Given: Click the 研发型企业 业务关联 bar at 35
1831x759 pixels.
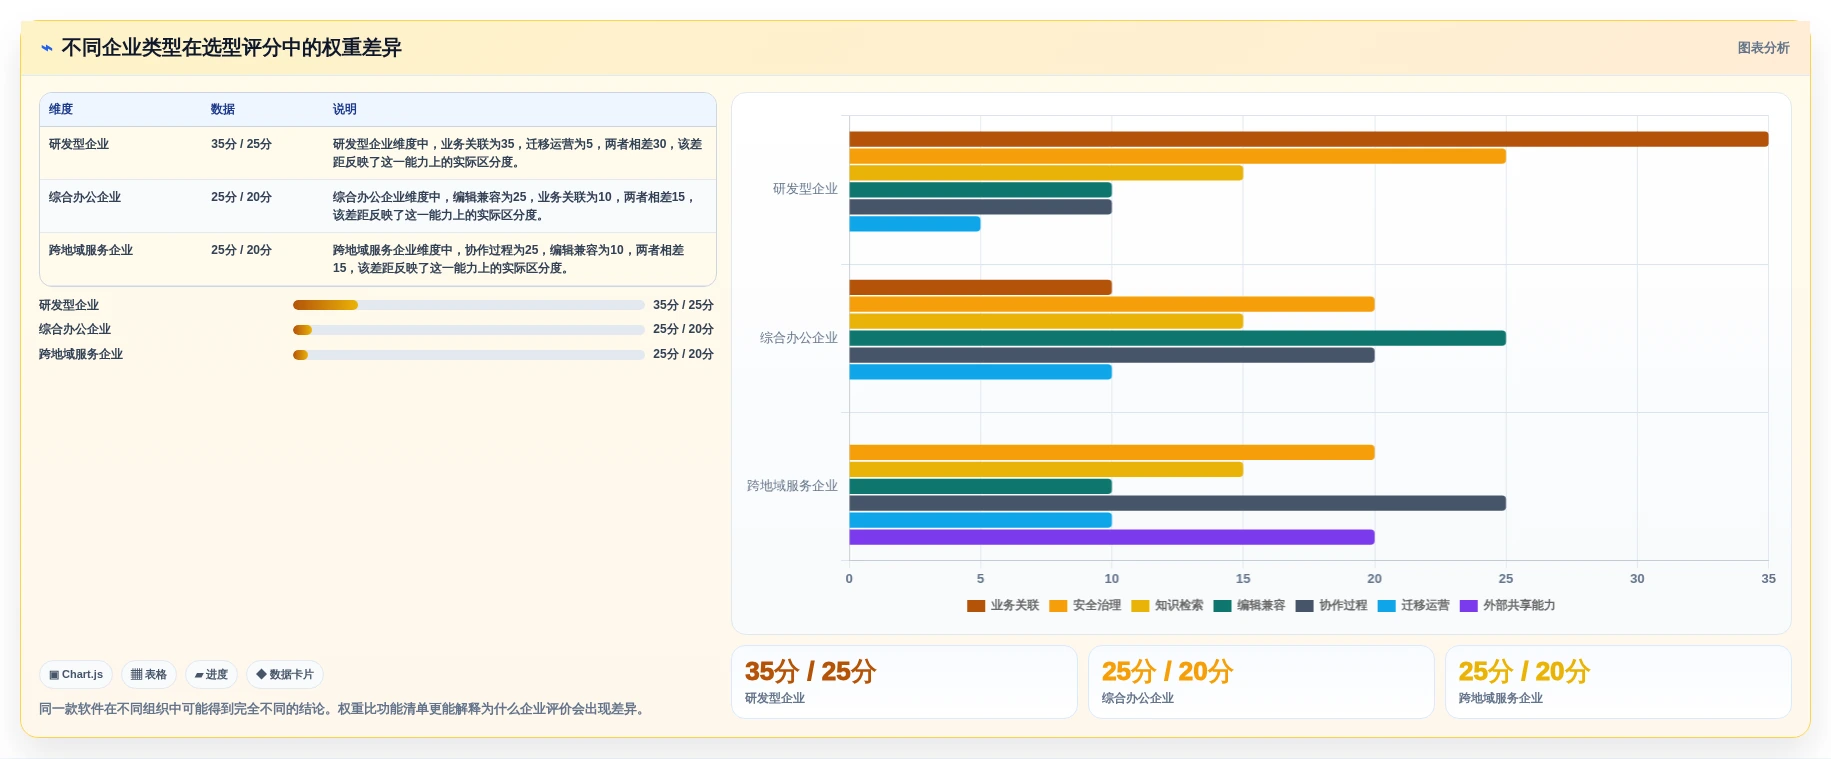Looking at the screenshot, I should click(1308, 139).
